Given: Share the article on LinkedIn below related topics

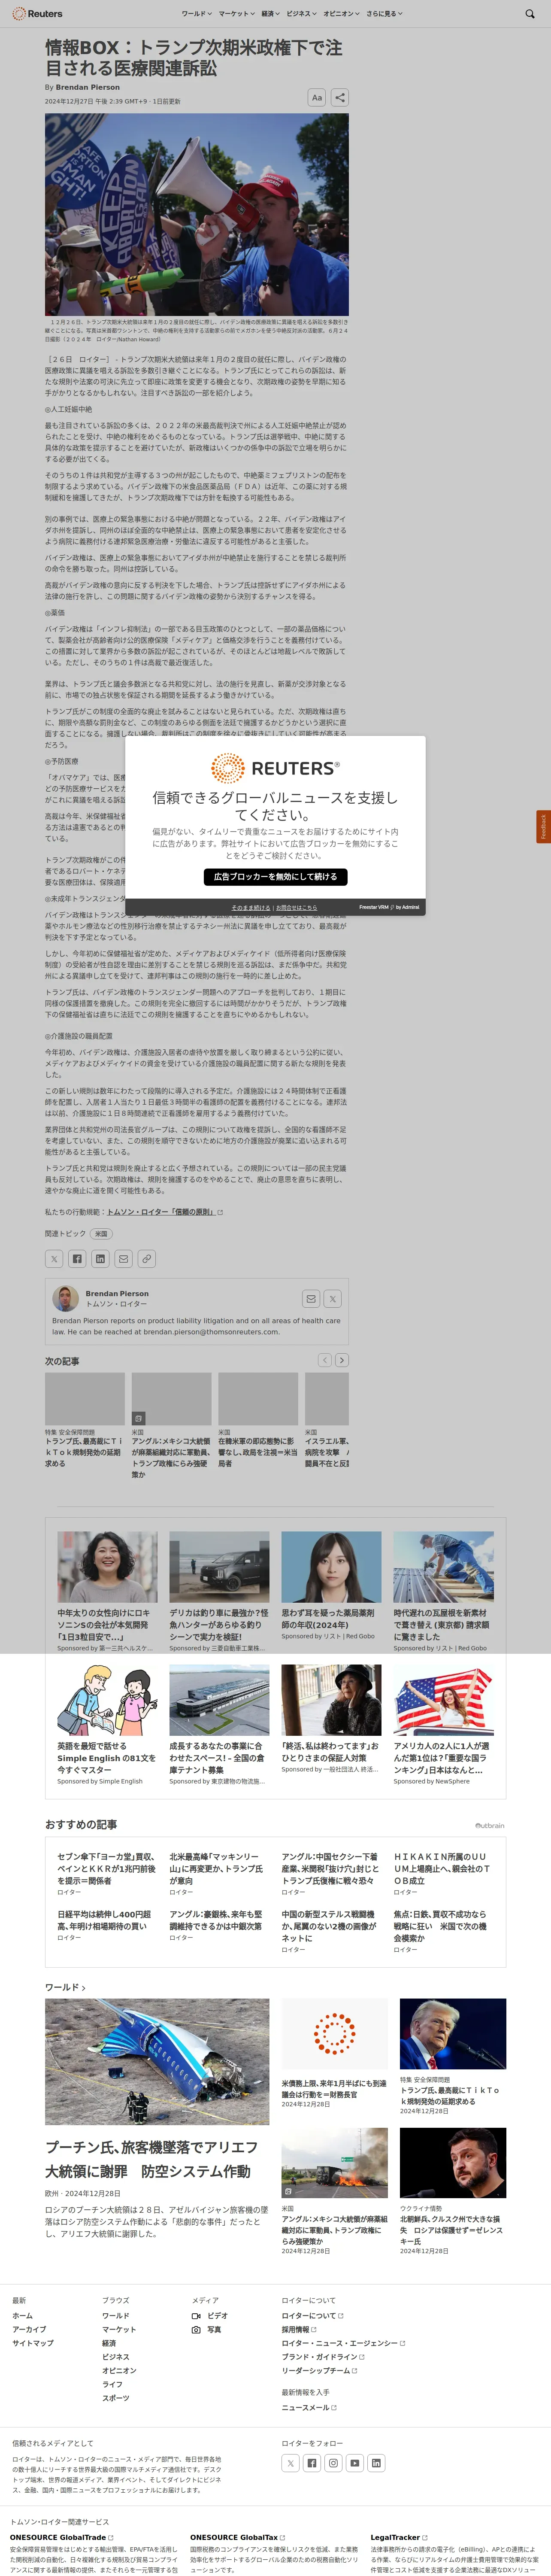Looking at the screenshot, I should click(100, 1259).
